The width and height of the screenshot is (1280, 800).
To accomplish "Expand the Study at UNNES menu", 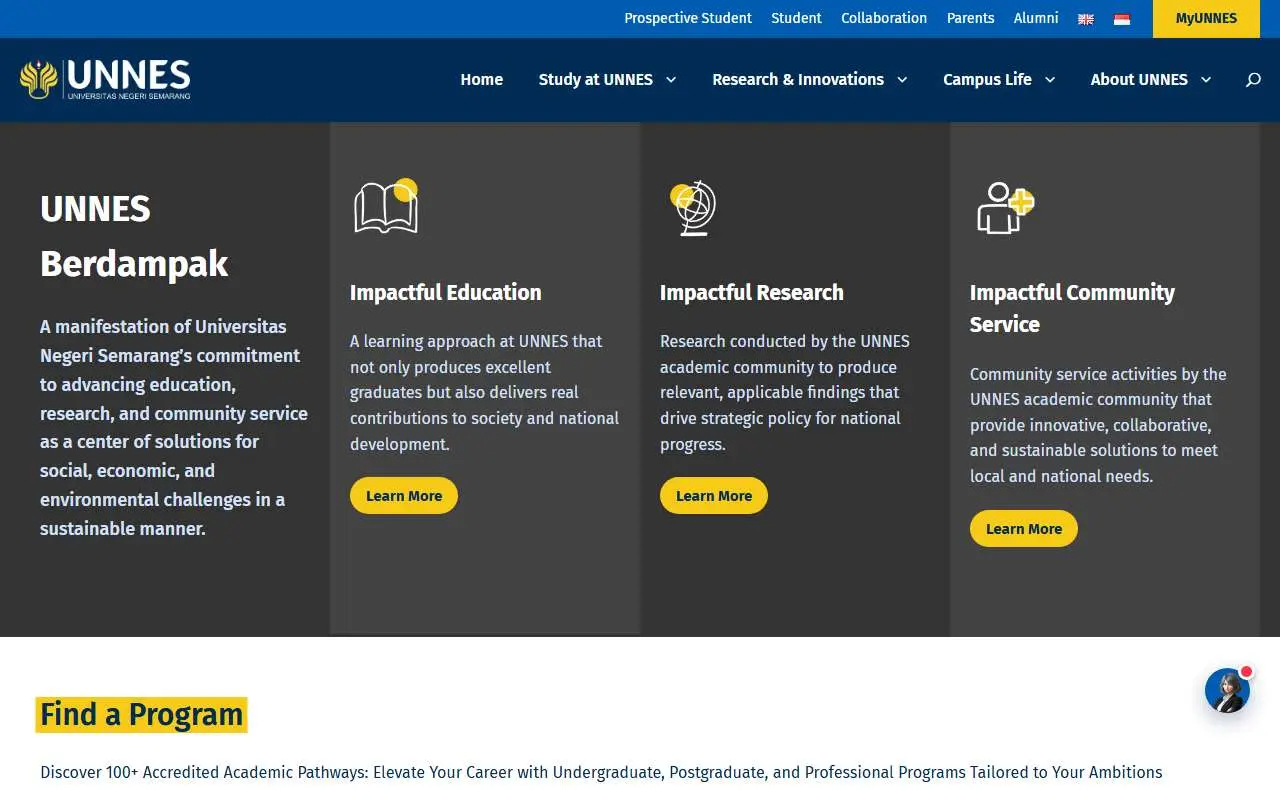I will [607, 80].
